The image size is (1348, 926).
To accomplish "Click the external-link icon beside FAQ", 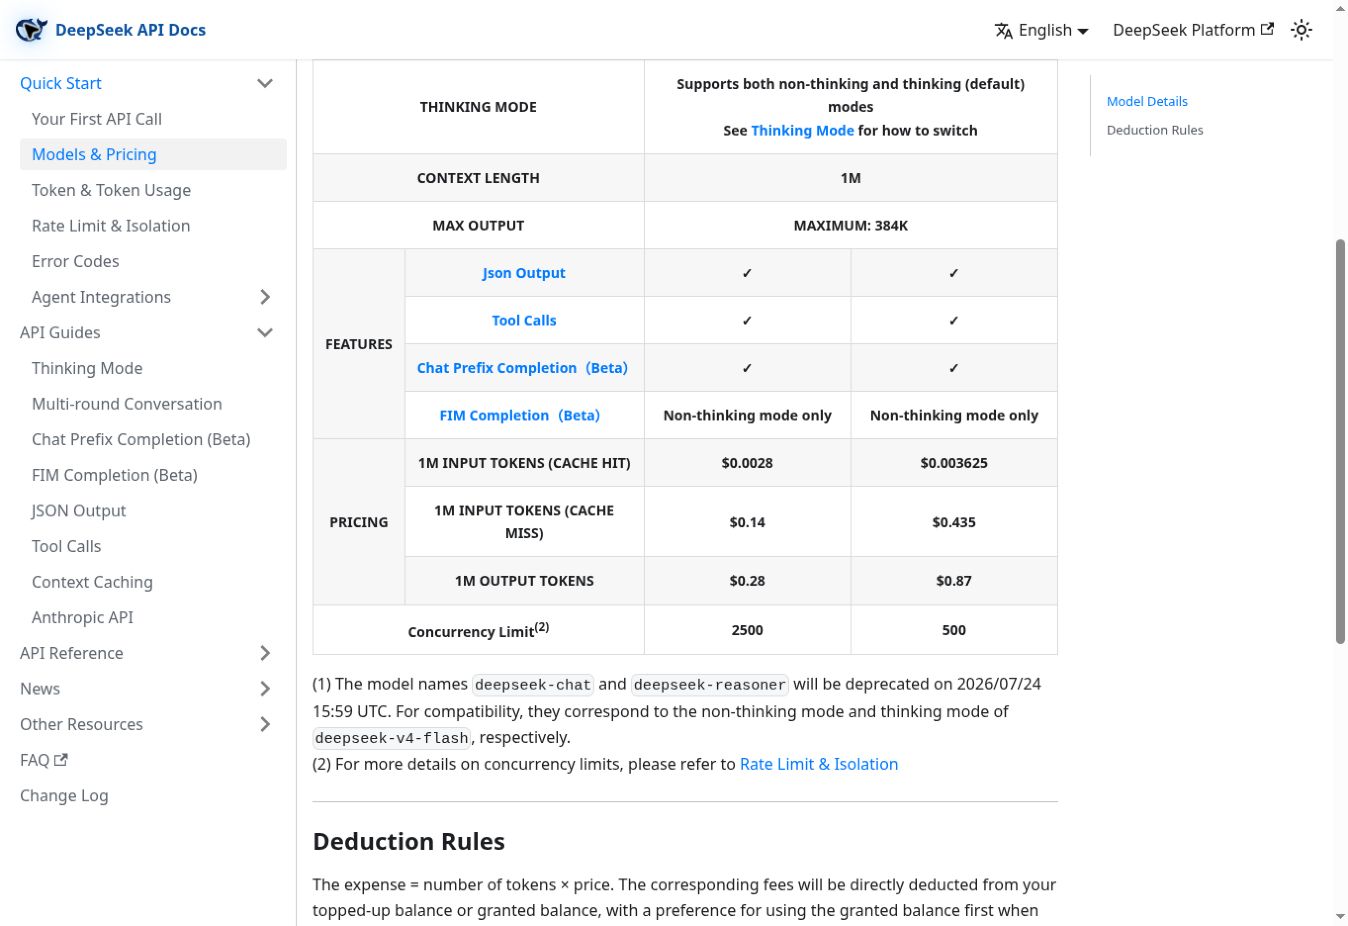I will click(61, 760).
